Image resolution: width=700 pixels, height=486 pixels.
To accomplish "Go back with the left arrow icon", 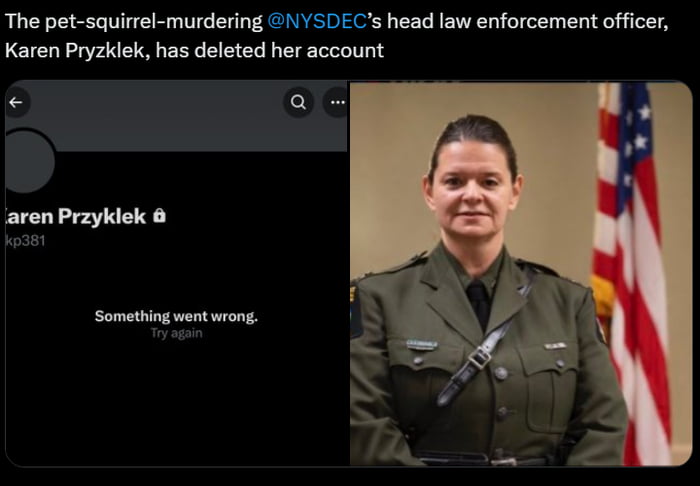I will [17, 103].
